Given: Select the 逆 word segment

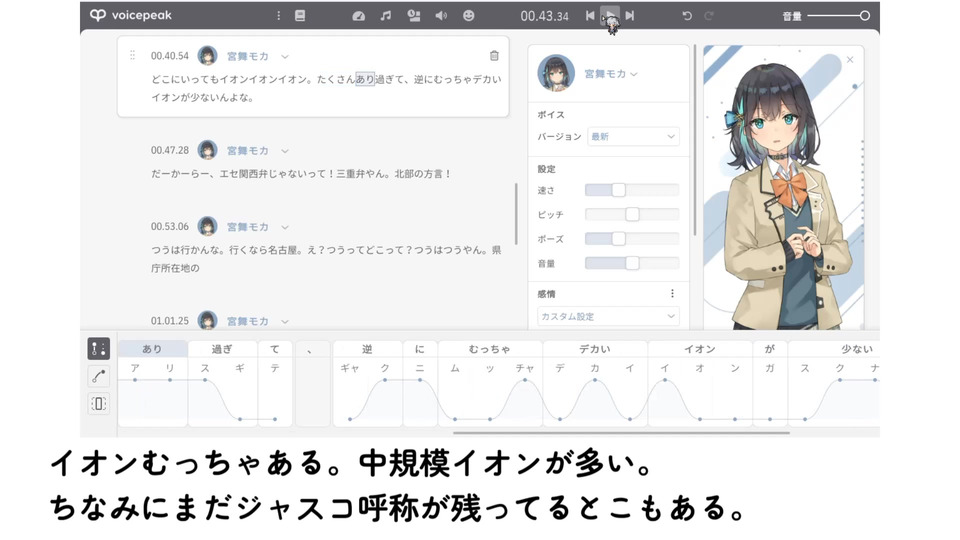Looking at the screenshot, I should [367, 349].
